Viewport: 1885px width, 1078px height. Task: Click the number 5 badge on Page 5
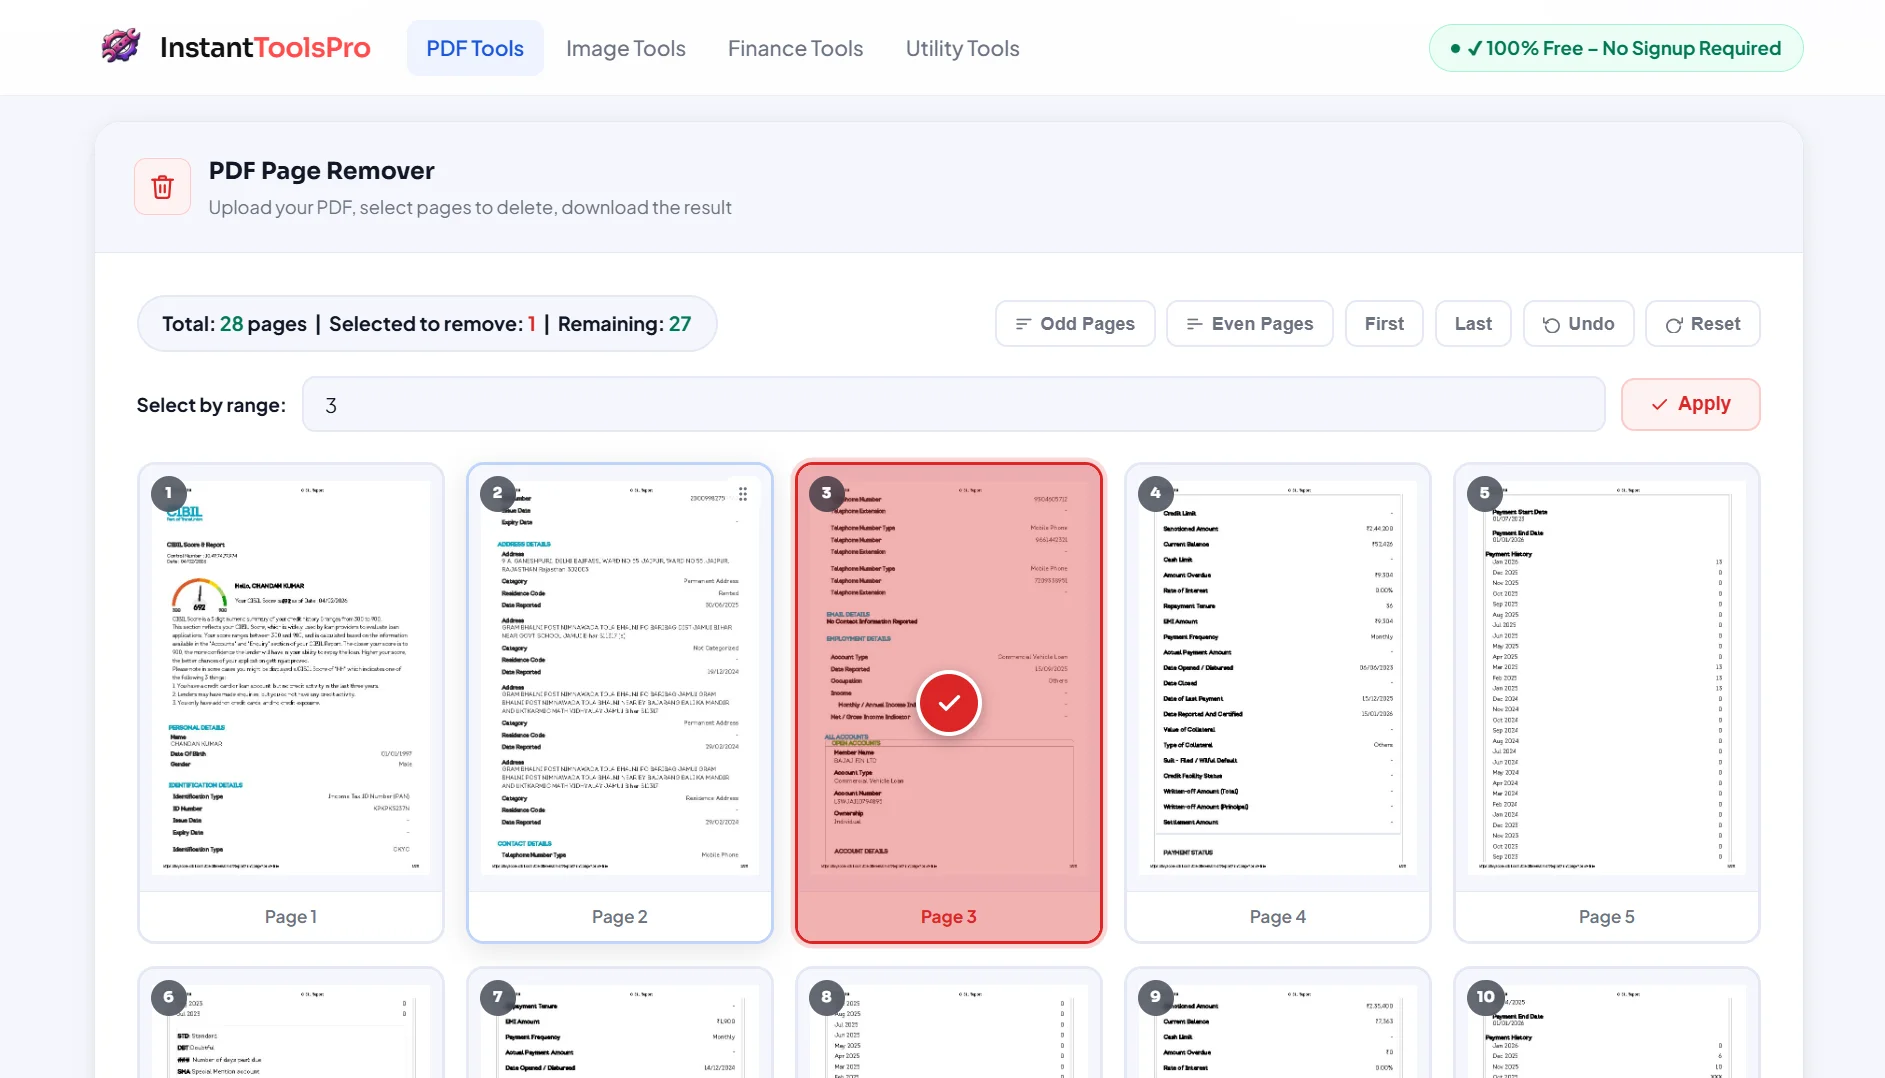(x=1484, y=492)
